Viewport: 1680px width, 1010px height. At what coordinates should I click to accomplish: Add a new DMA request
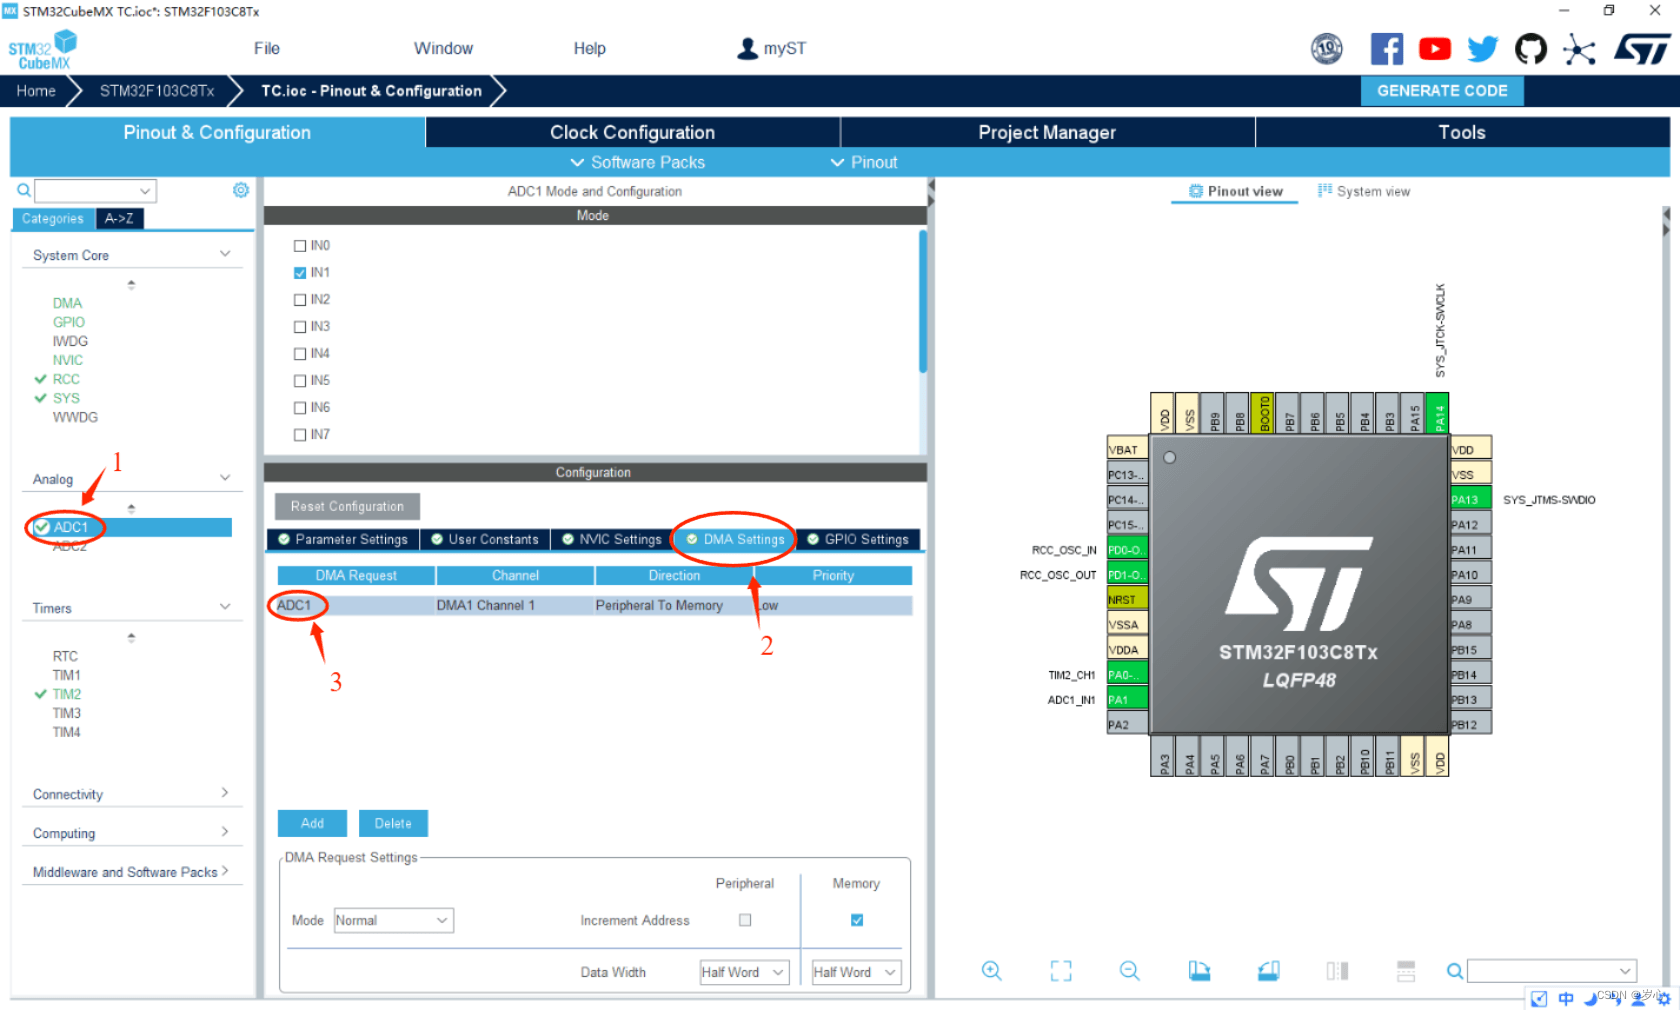point(312,823)
